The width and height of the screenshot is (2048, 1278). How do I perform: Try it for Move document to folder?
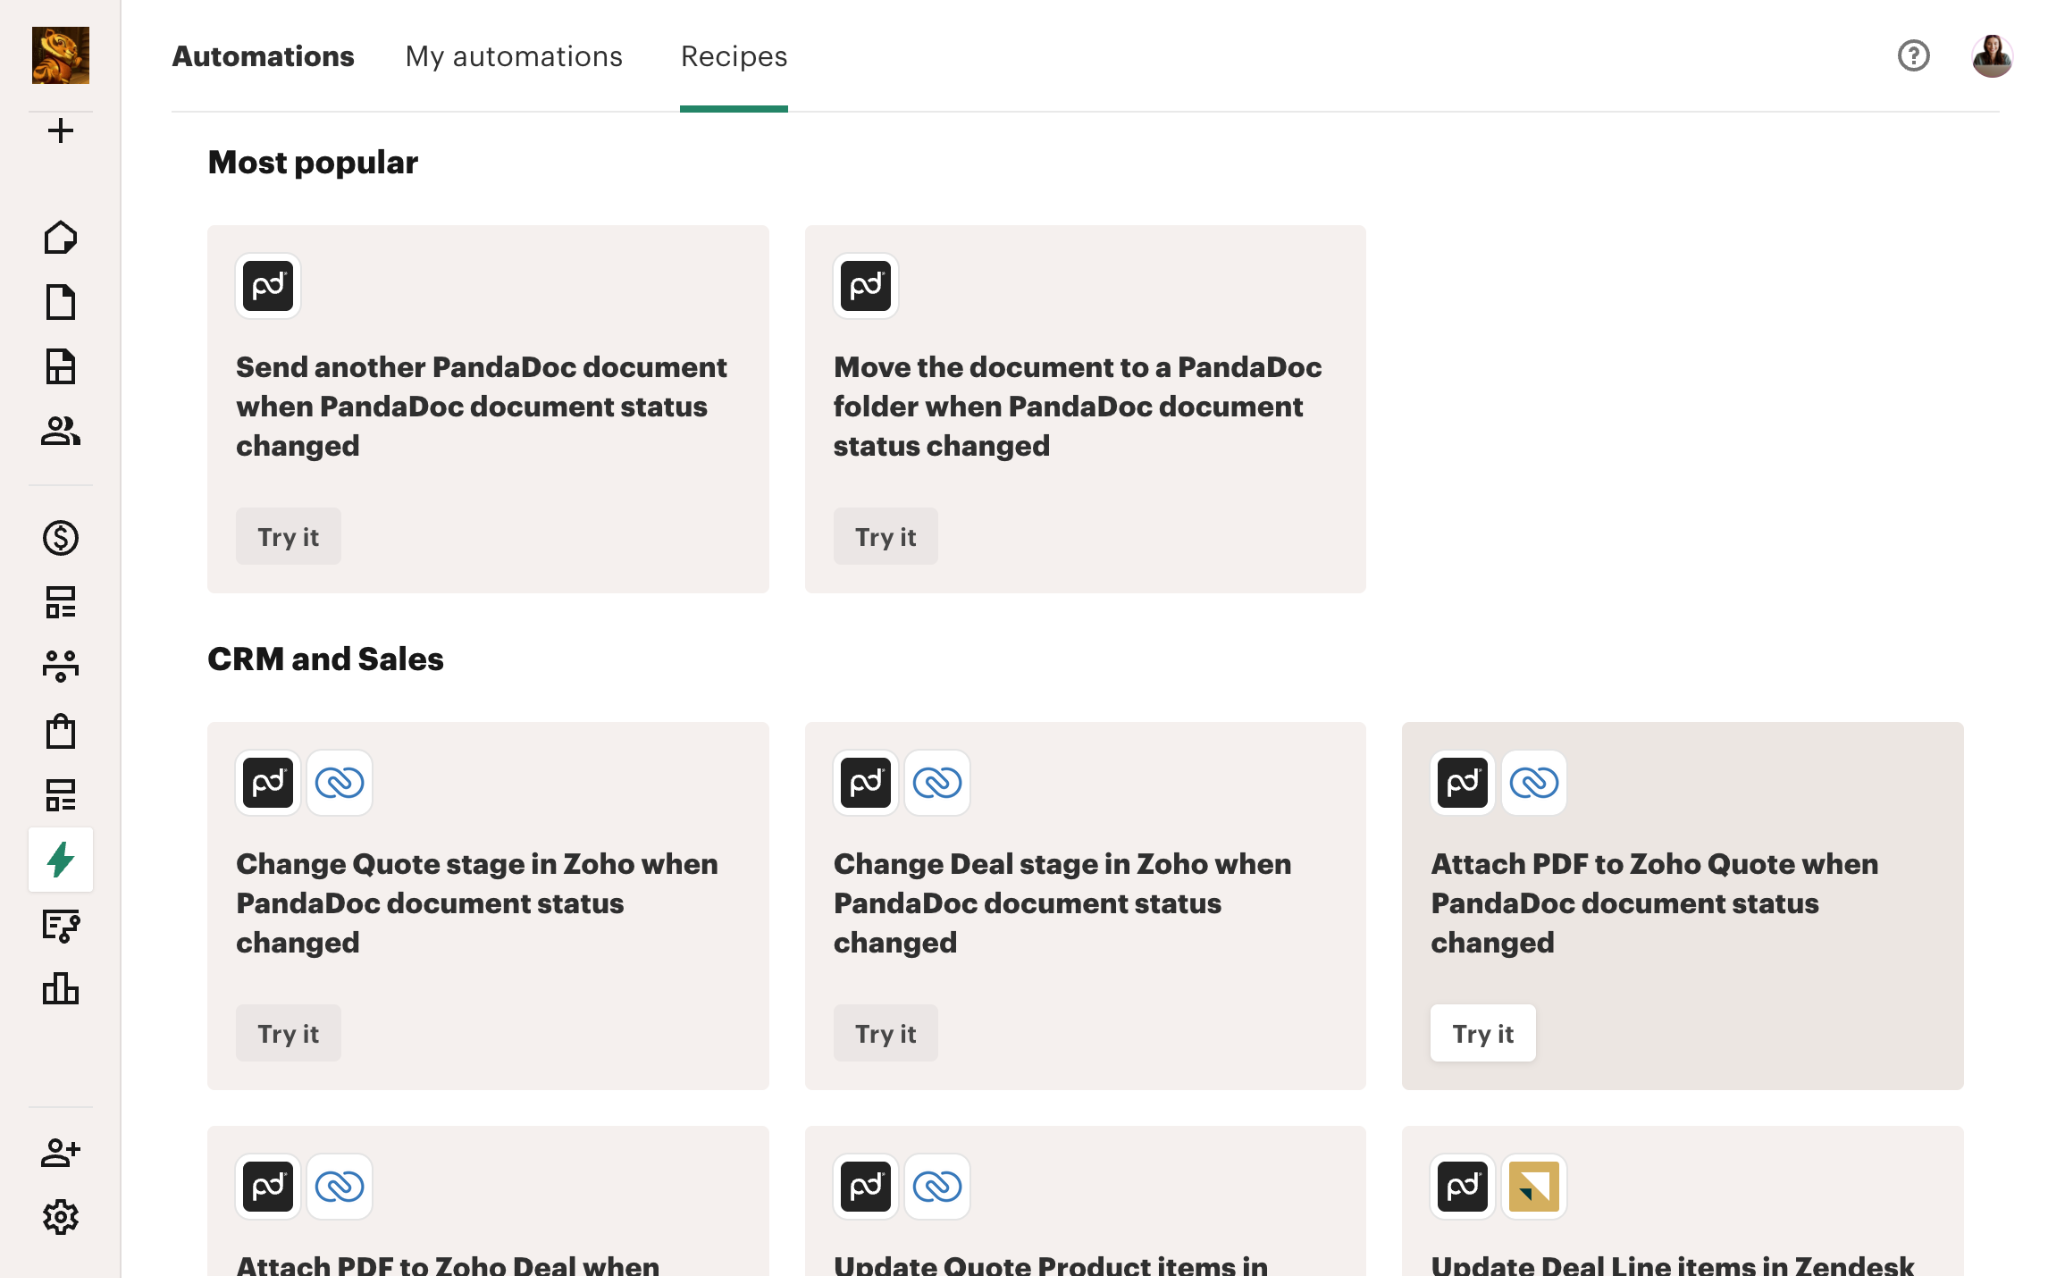[885, 537]
